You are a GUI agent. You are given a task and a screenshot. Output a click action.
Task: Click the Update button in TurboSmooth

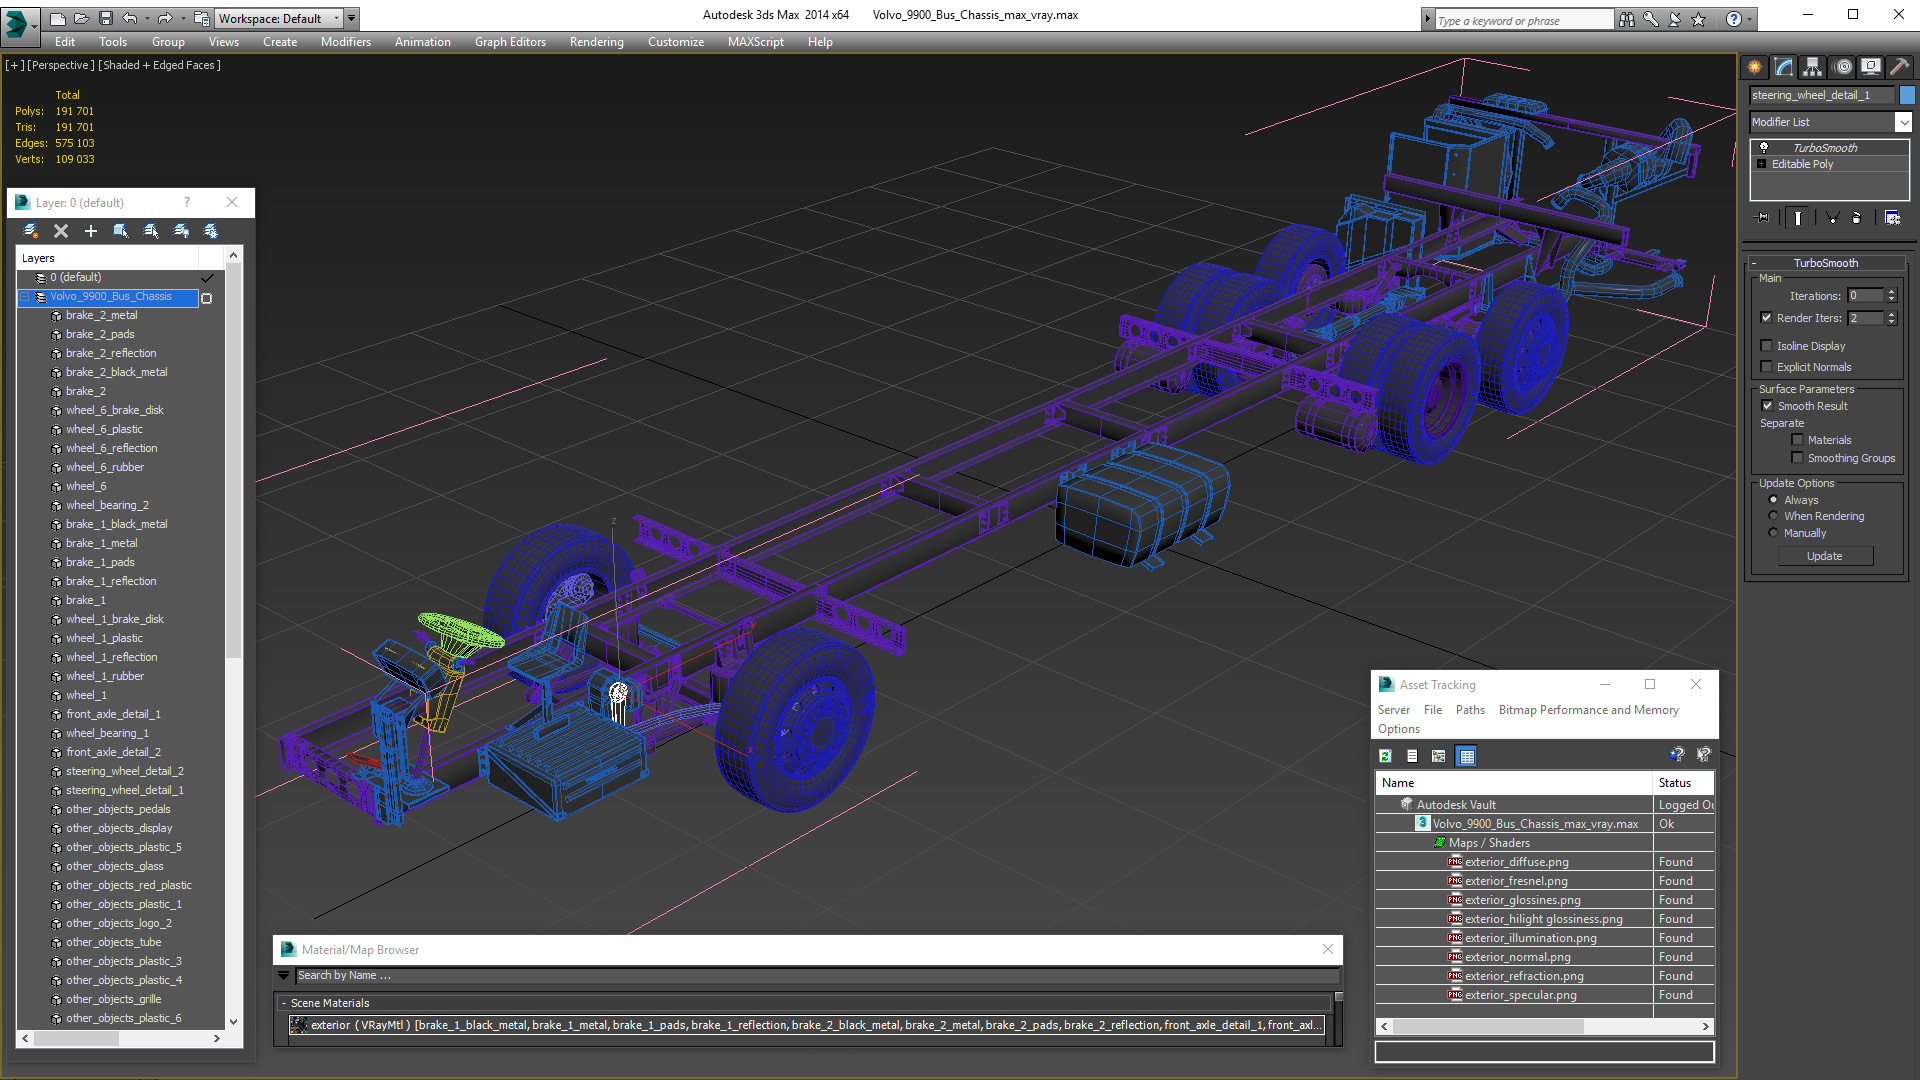coord(1825,555)
